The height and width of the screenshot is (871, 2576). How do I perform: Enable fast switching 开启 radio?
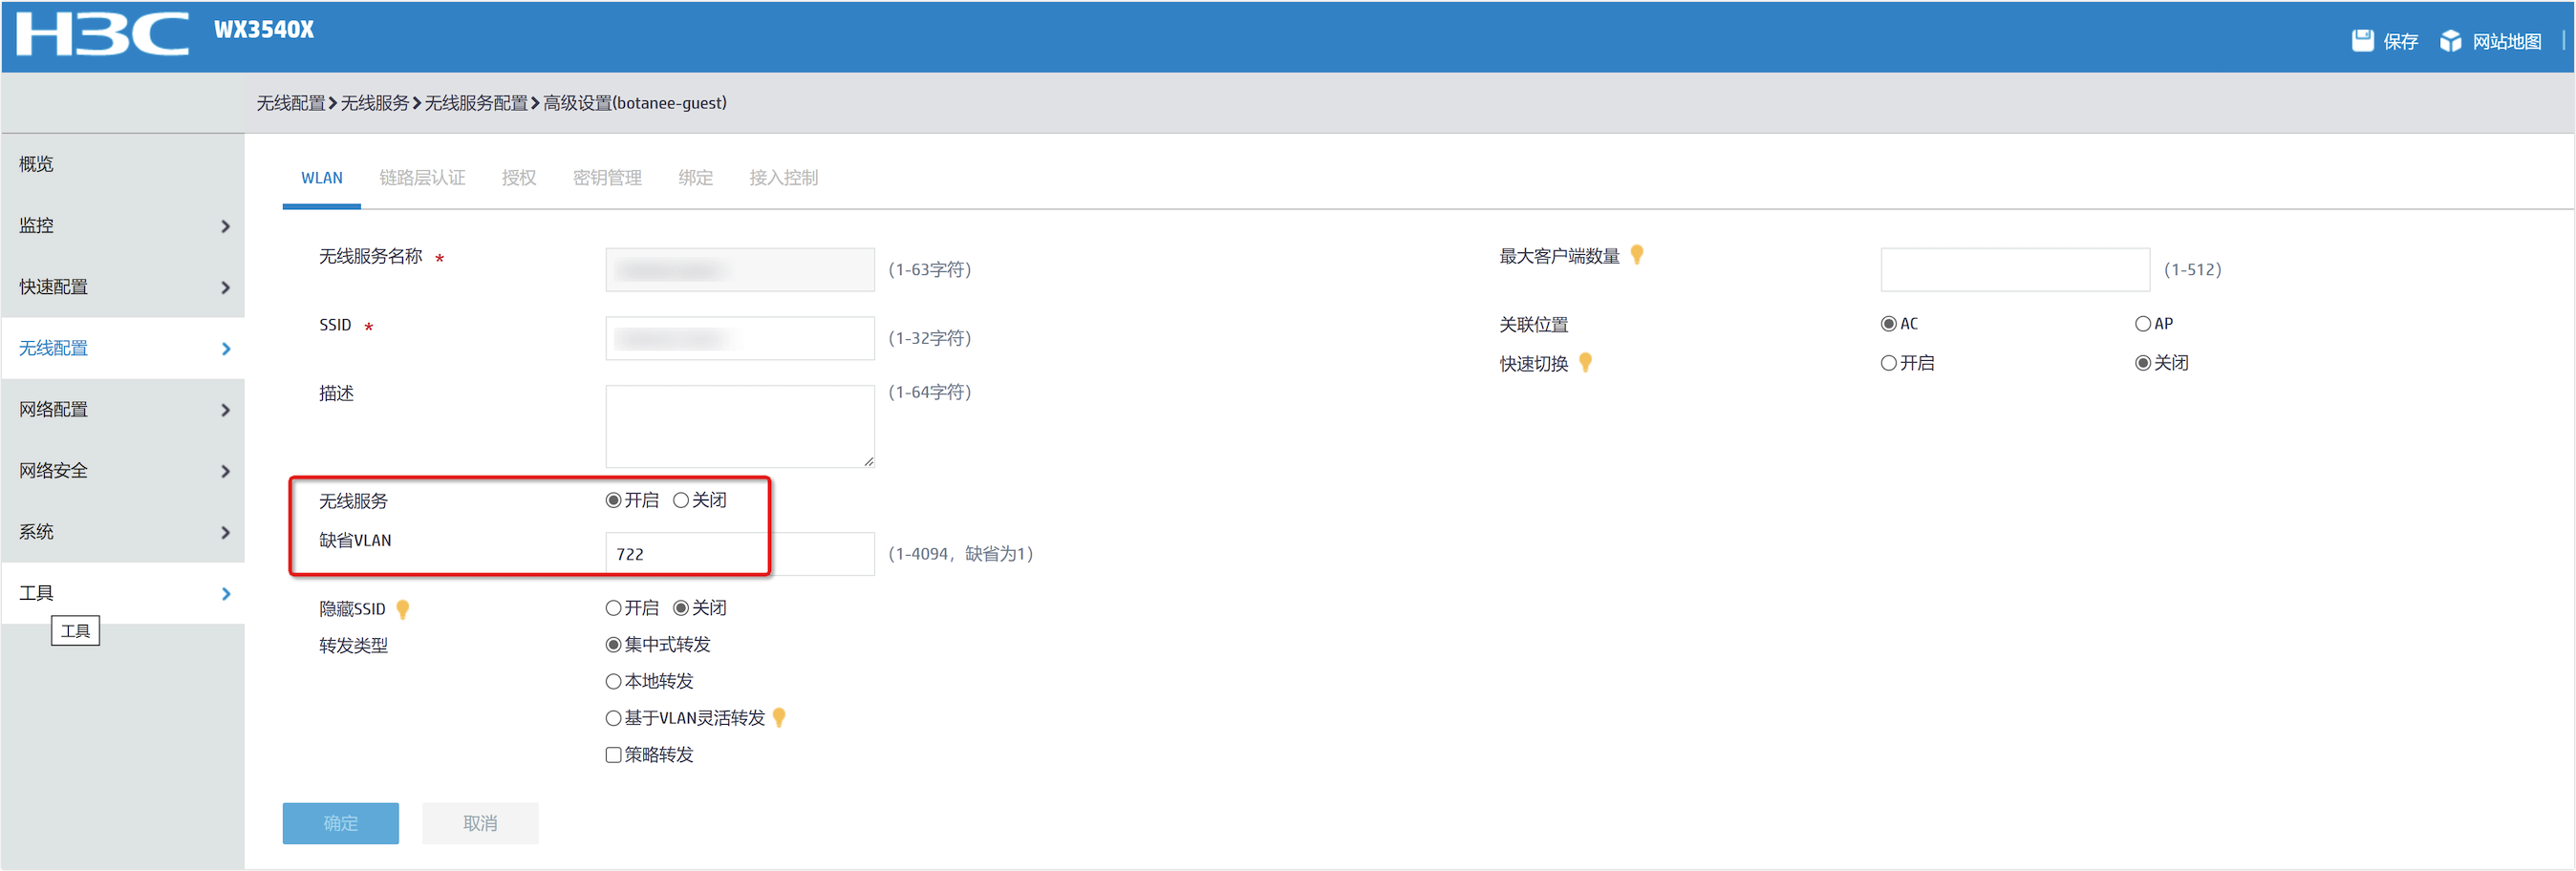(x=1888, y=363)
